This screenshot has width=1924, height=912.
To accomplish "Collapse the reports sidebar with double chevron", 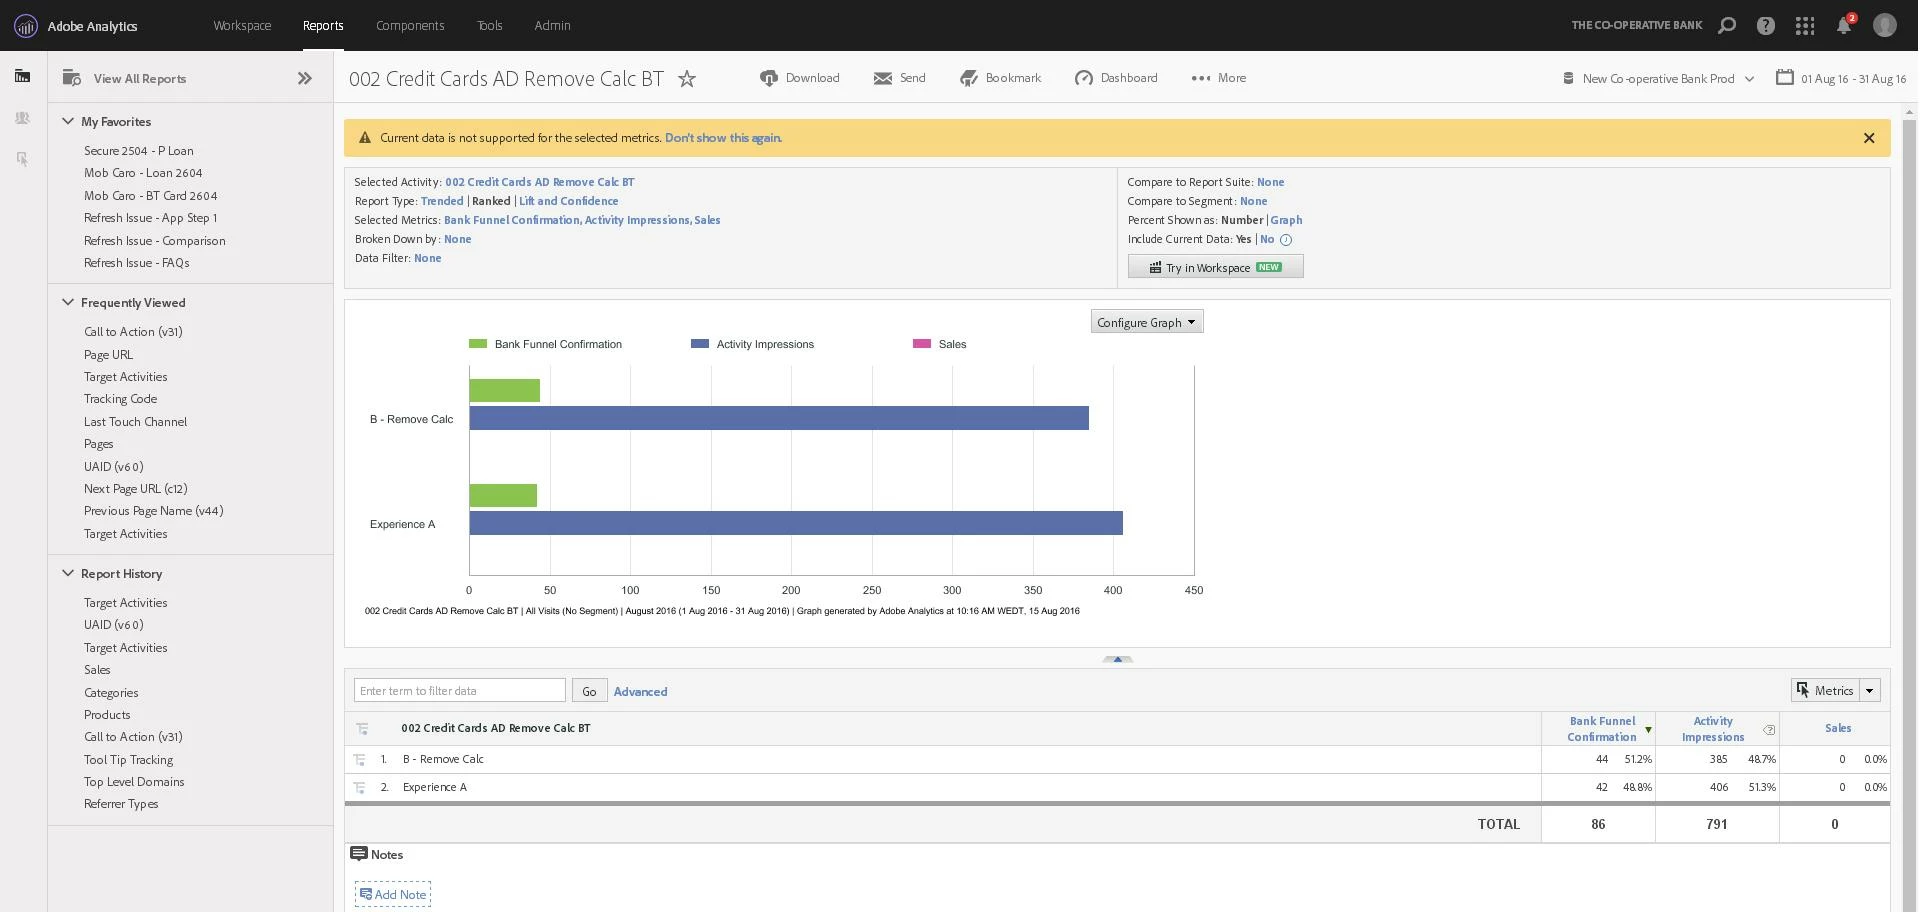I will pyautogui.click(x=305, y=78).
